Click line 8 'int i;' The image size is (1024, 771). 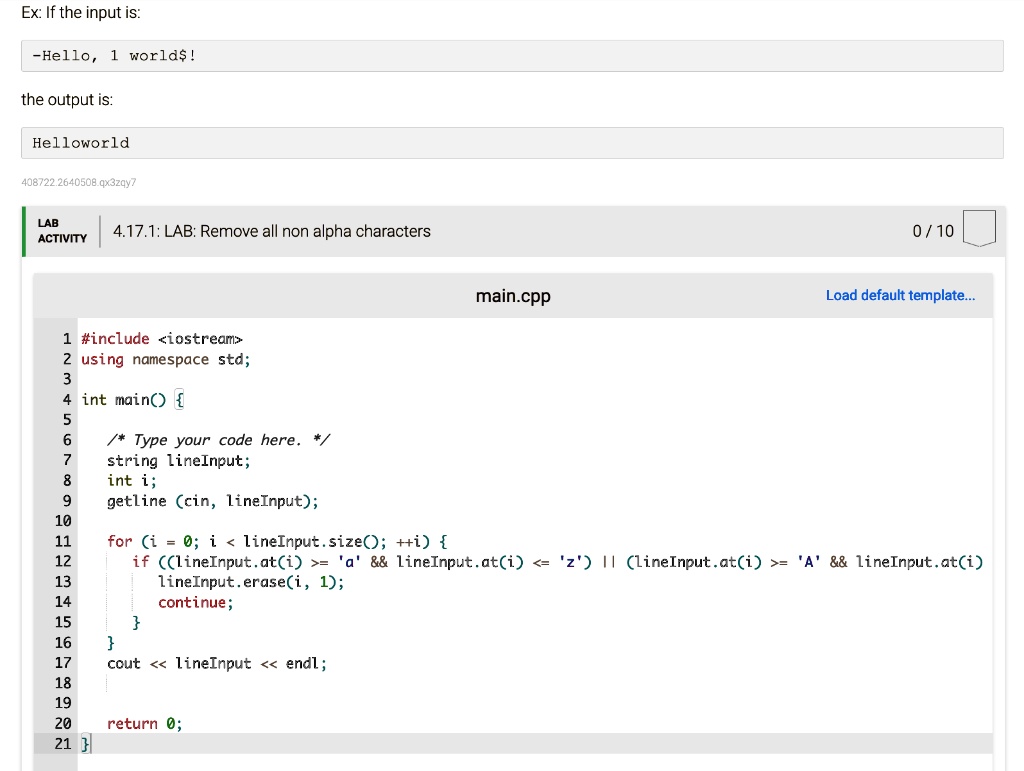[131, 480]
